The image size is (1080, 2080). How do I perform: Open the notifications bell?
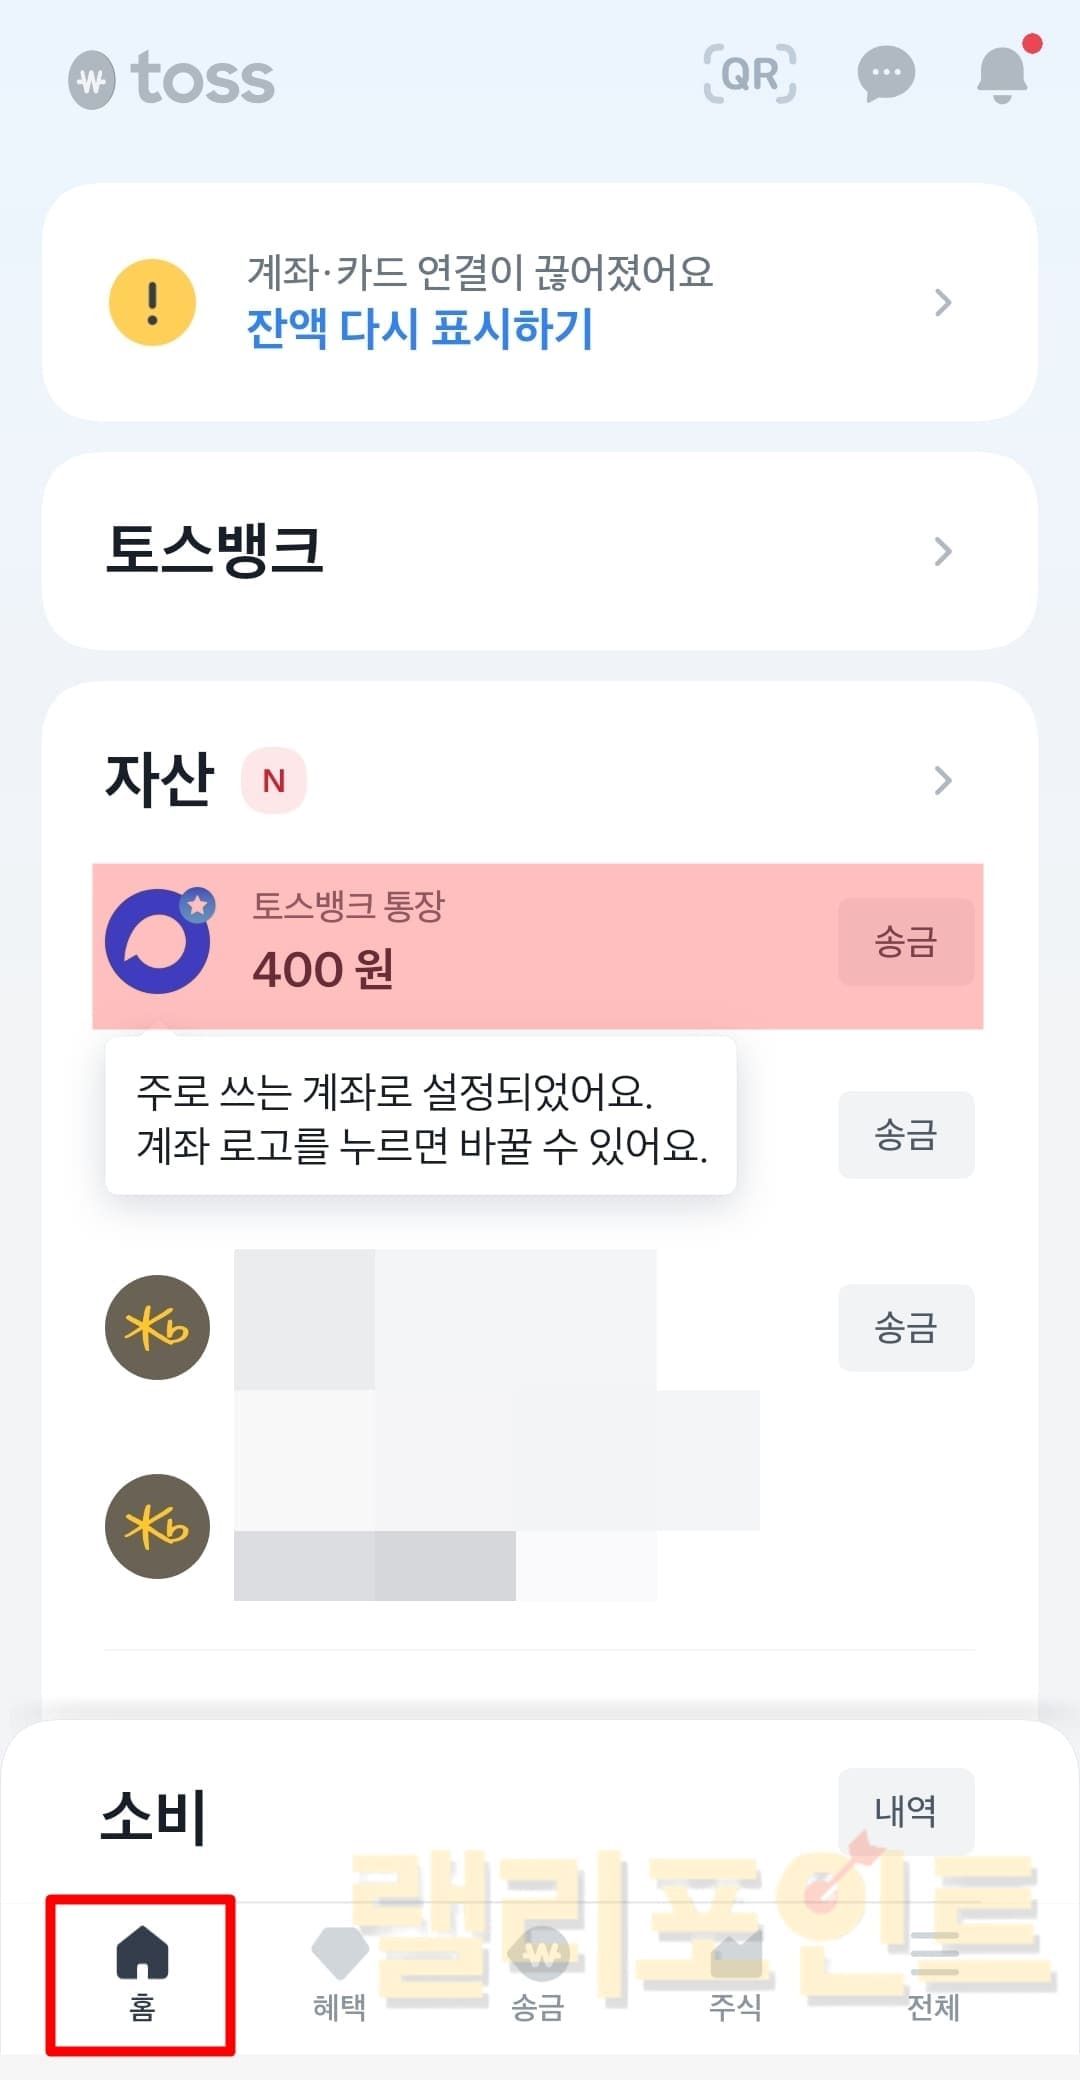pyautogui.click(x=1002, y=74)
